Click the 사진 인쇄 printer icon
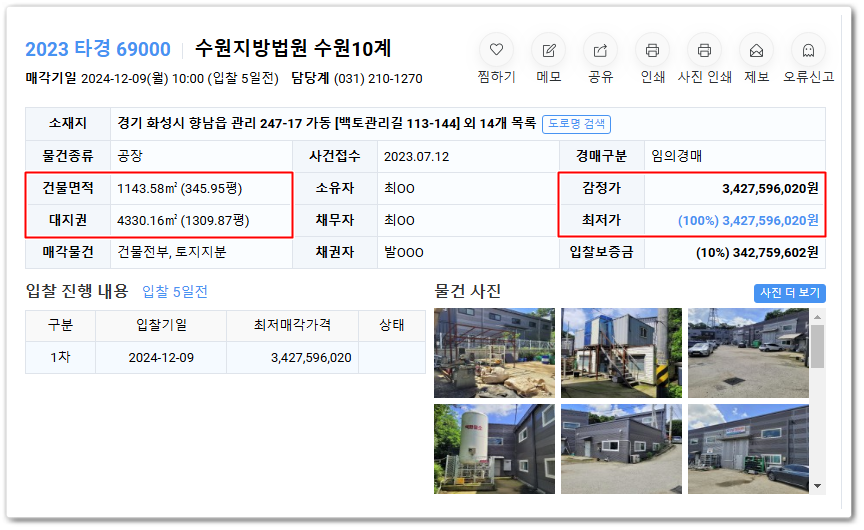Image resolution: width=864 pixels, height=530 pixels. (704, 50)
